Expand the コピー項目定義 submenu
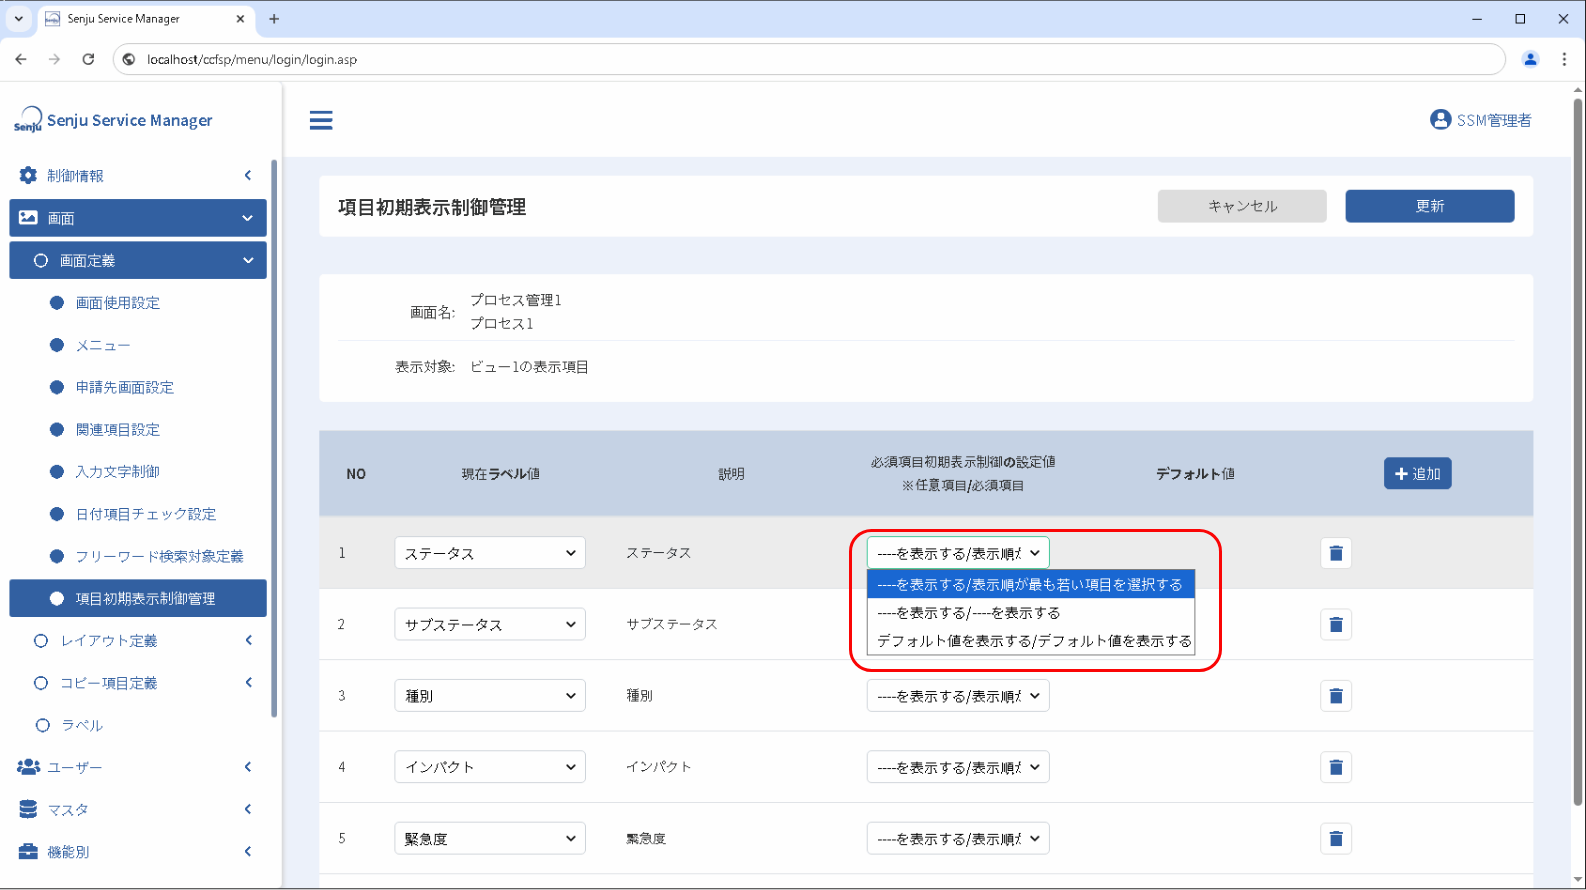The height and width of the screenshot is (890, 1586). 138,683
